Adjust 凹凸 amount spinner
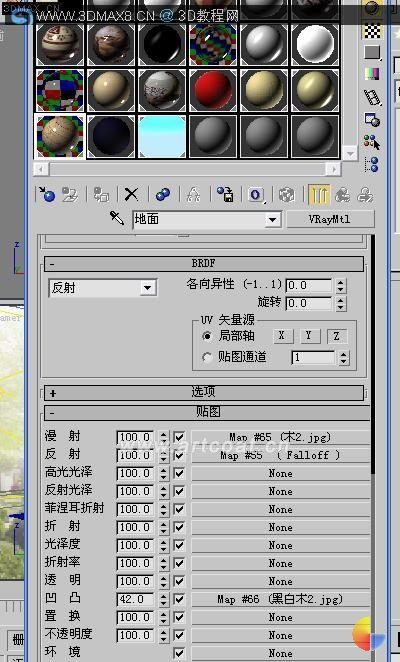The width and height of the screenshot is (400, 662). (x=163, y=599)
